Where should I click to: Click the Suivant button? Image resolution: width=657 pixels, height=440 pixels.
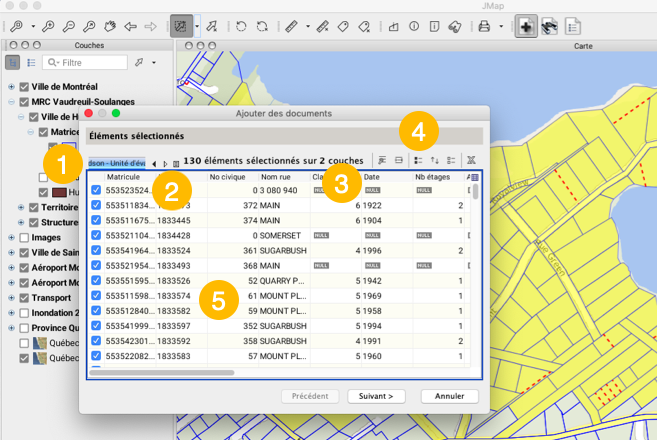(377, 396)
